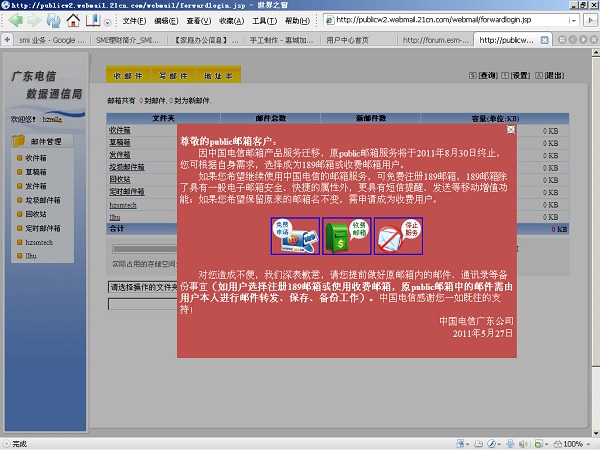Go to browser Home page icon

pyautogui.click(x=73, y=20)
